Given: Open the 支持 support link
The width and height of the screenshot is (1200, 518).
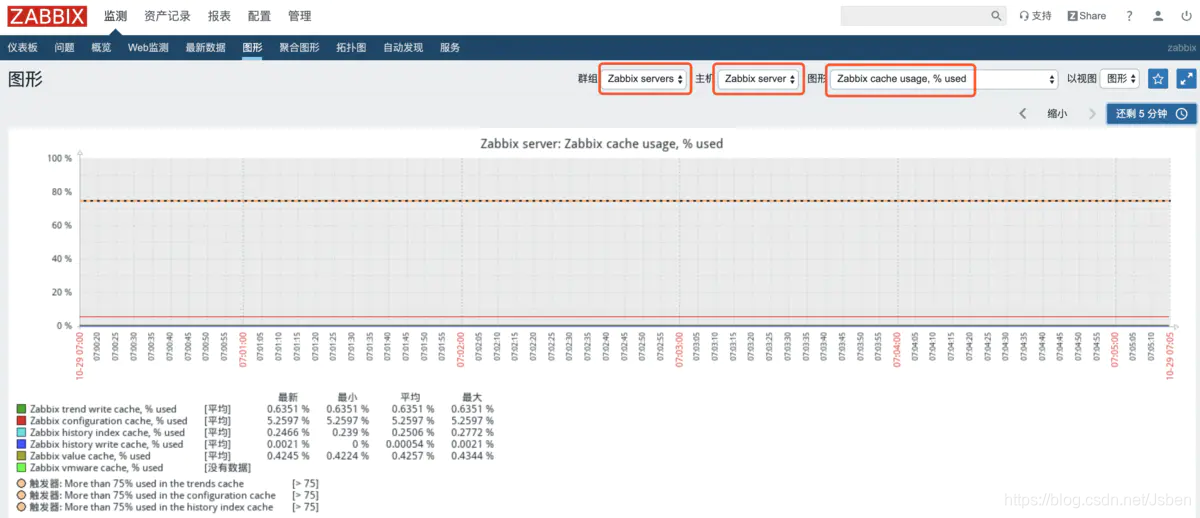Looking at the screenshot, I should [x=1036, y=16].
